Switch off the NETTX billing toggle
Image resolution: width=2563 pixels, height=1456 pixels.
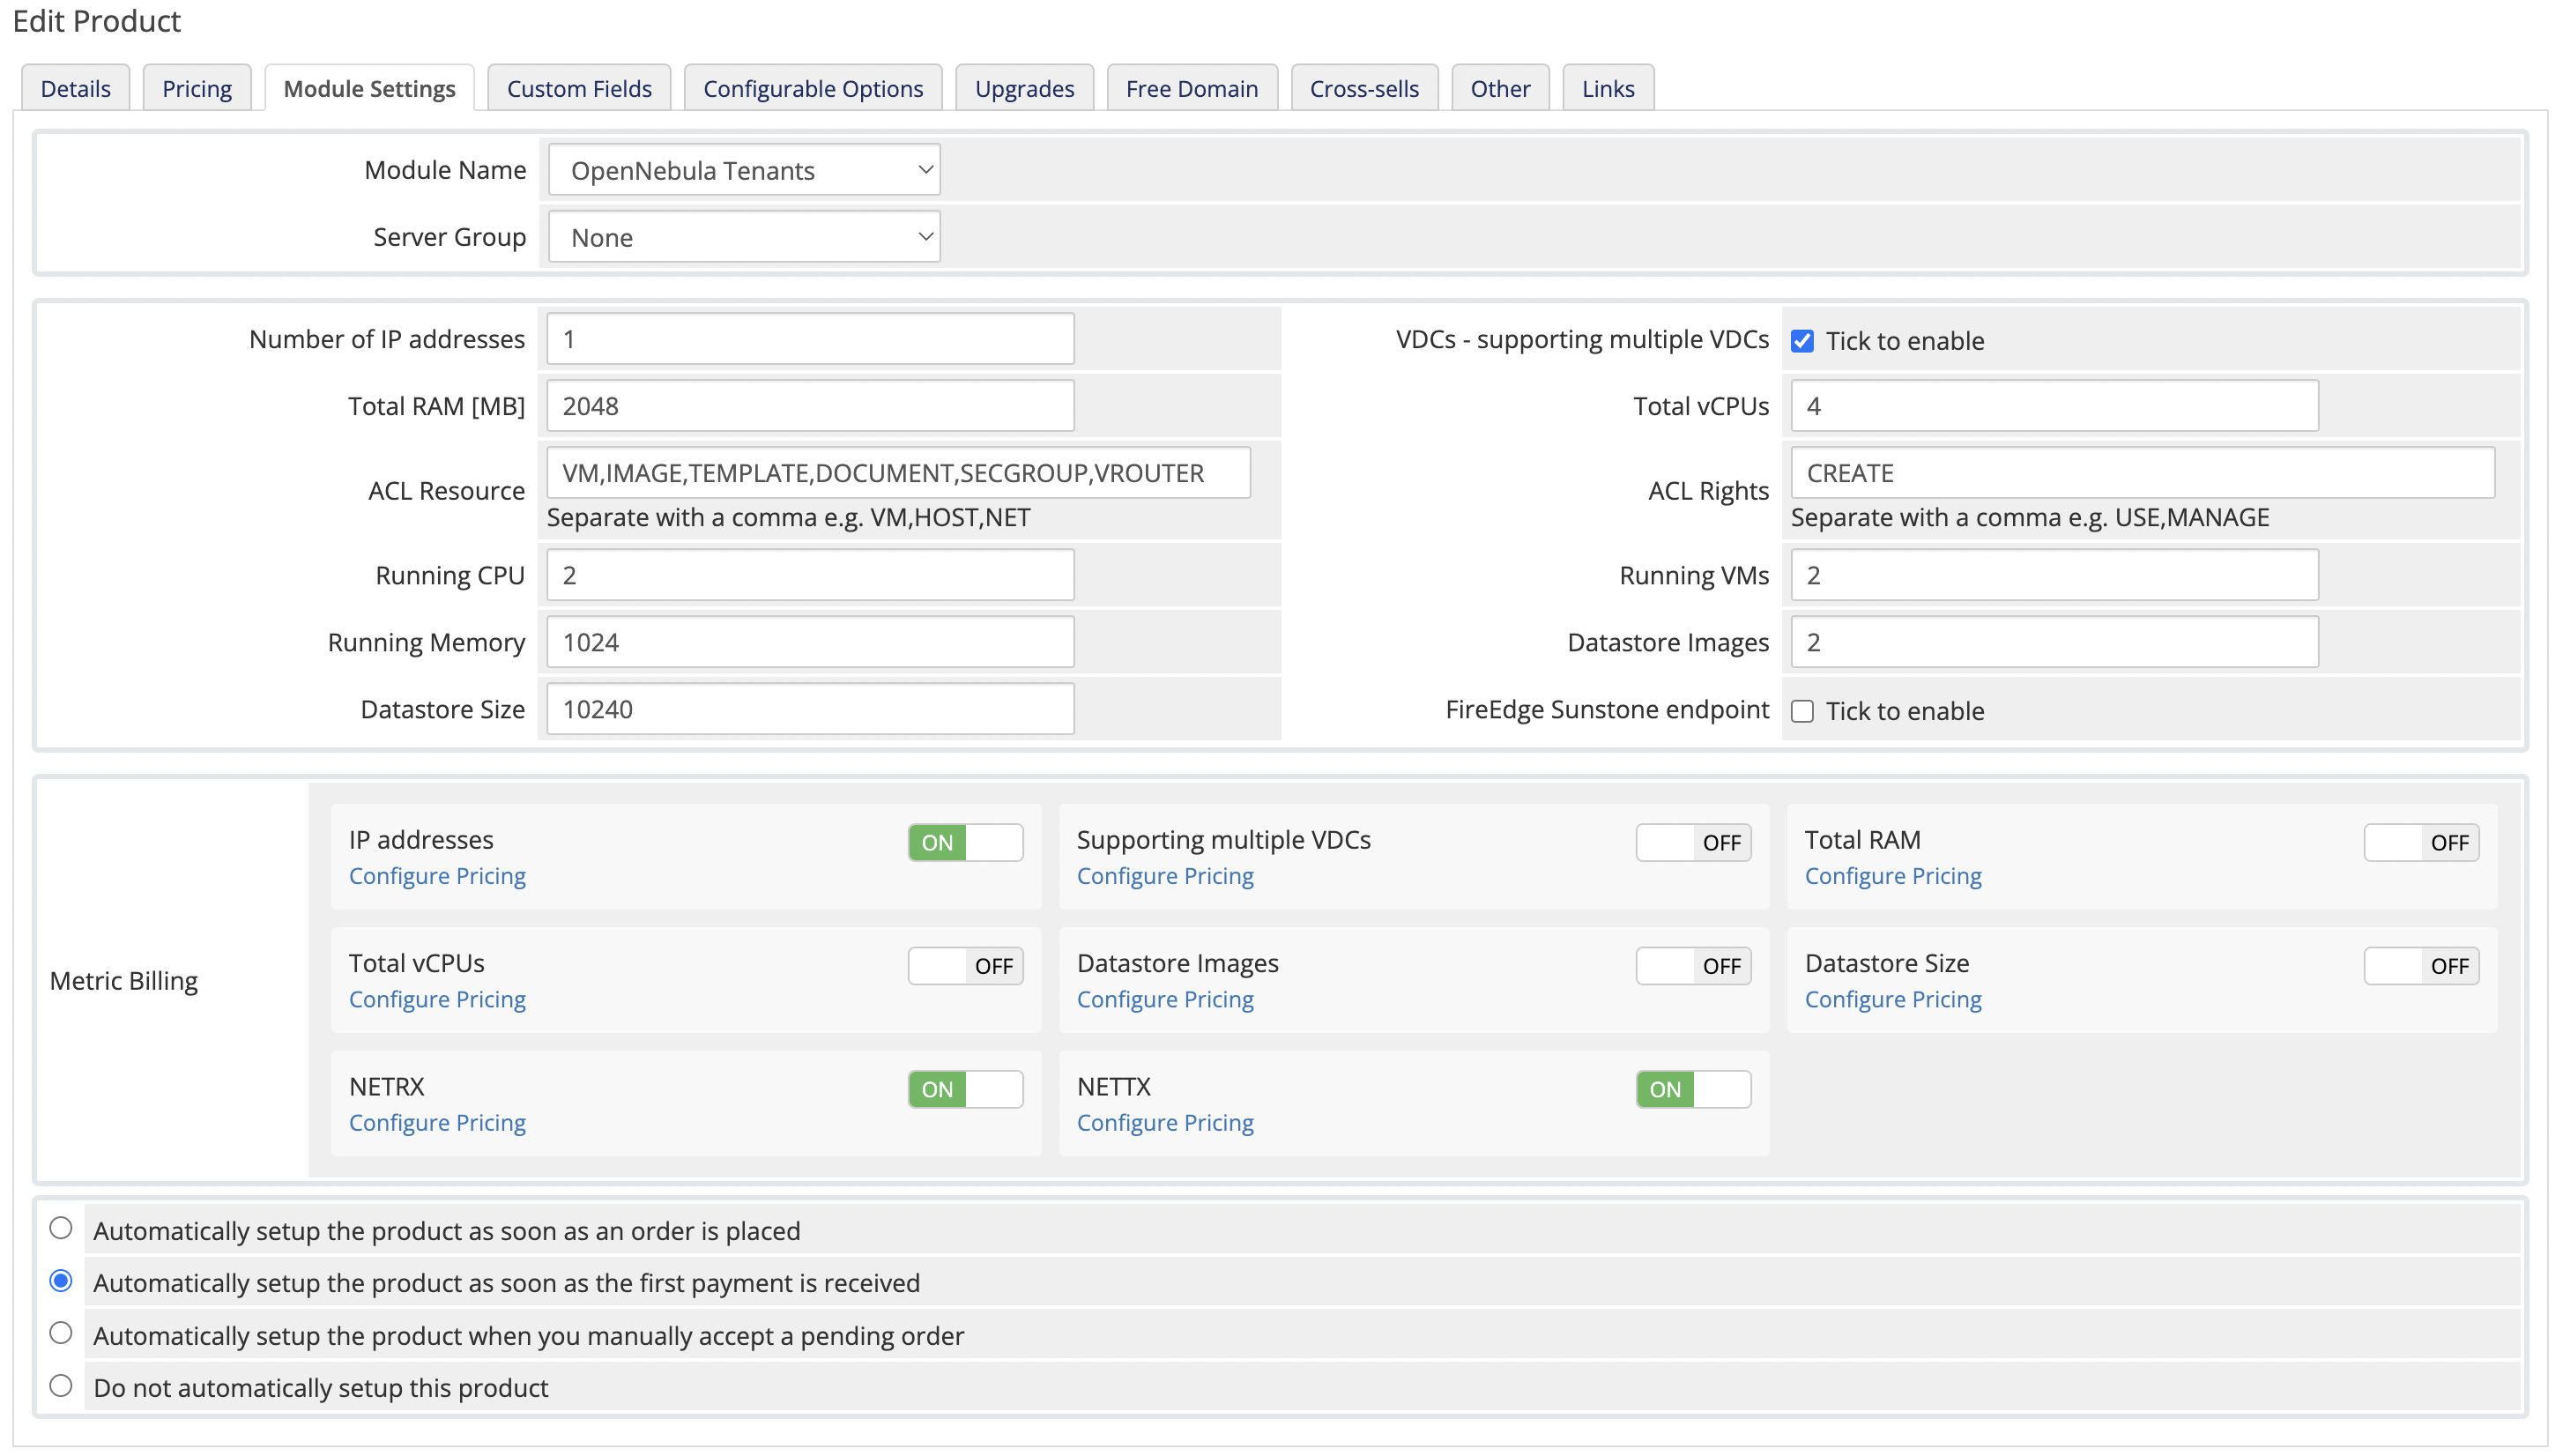[1692, 1089]
